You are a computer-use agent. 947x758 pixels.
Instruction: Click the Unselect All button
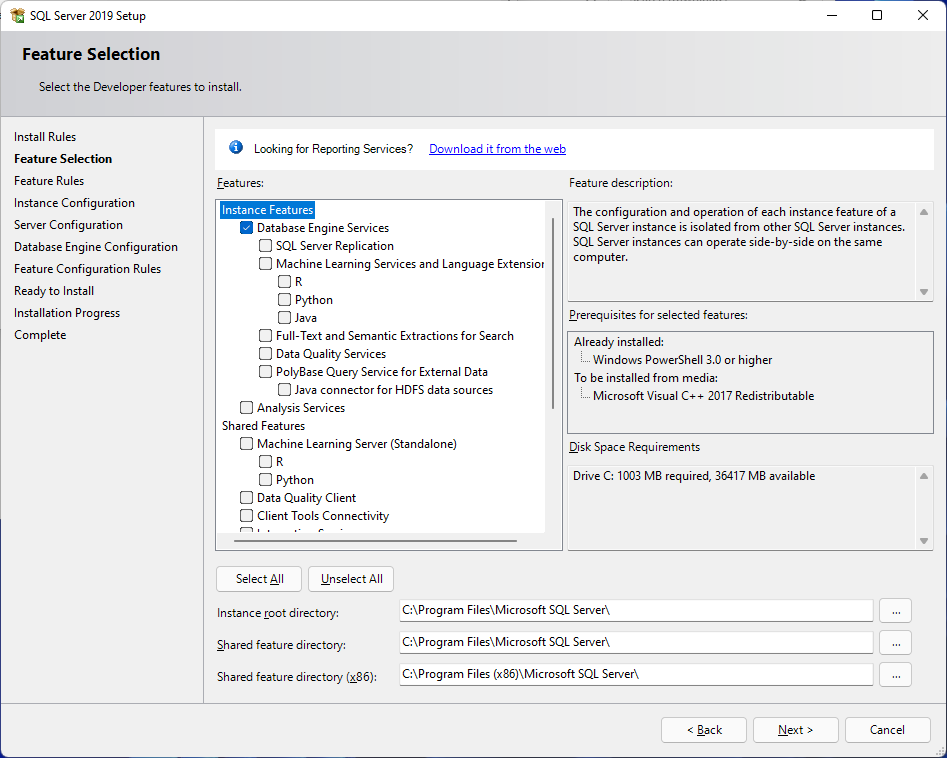pyautogui.click(x=352, y=579)
